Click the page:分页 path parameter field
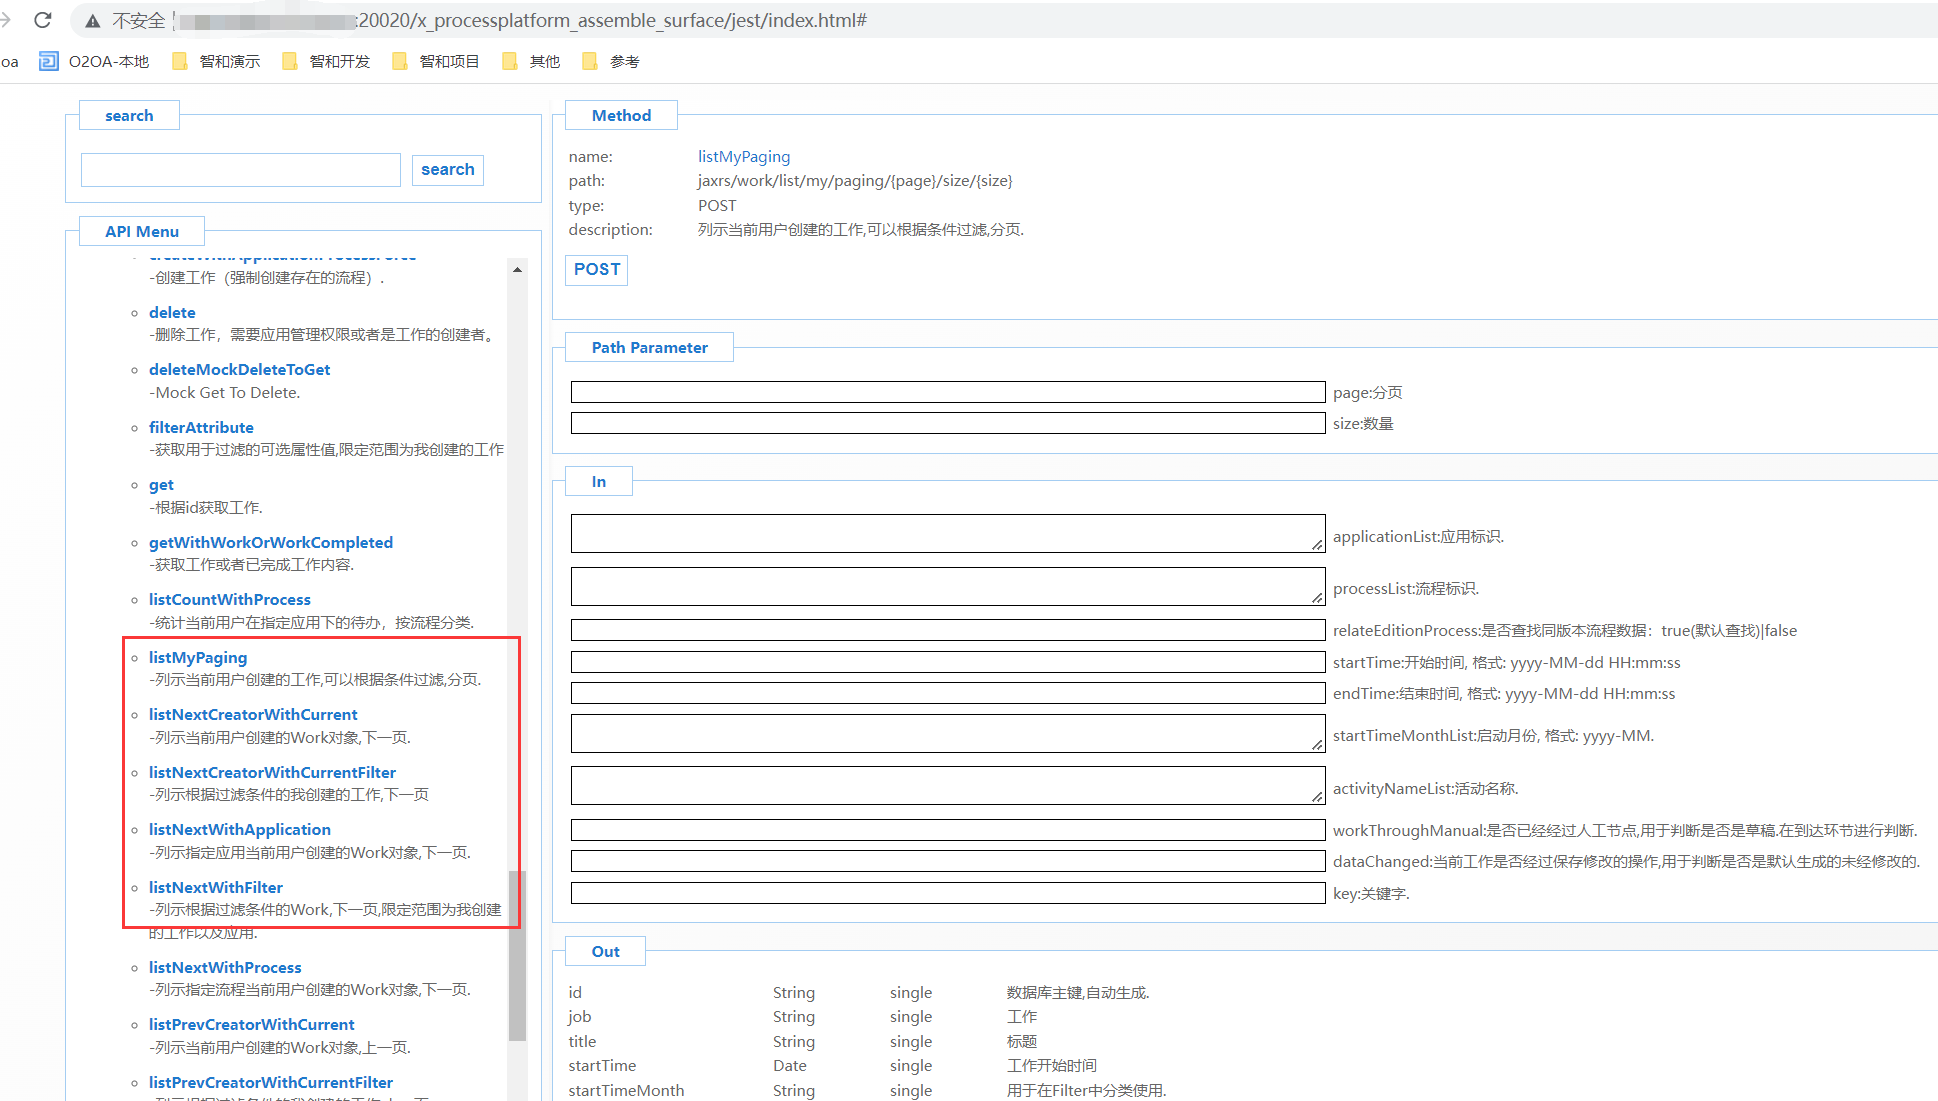 (x=947, y=392)
